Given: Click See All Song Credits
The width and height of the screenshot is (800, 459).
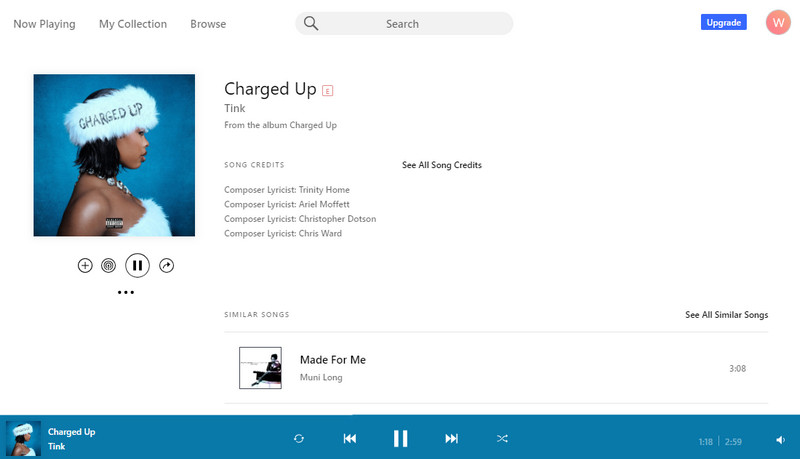Looking at the screenshot, I should click(442, 165).
